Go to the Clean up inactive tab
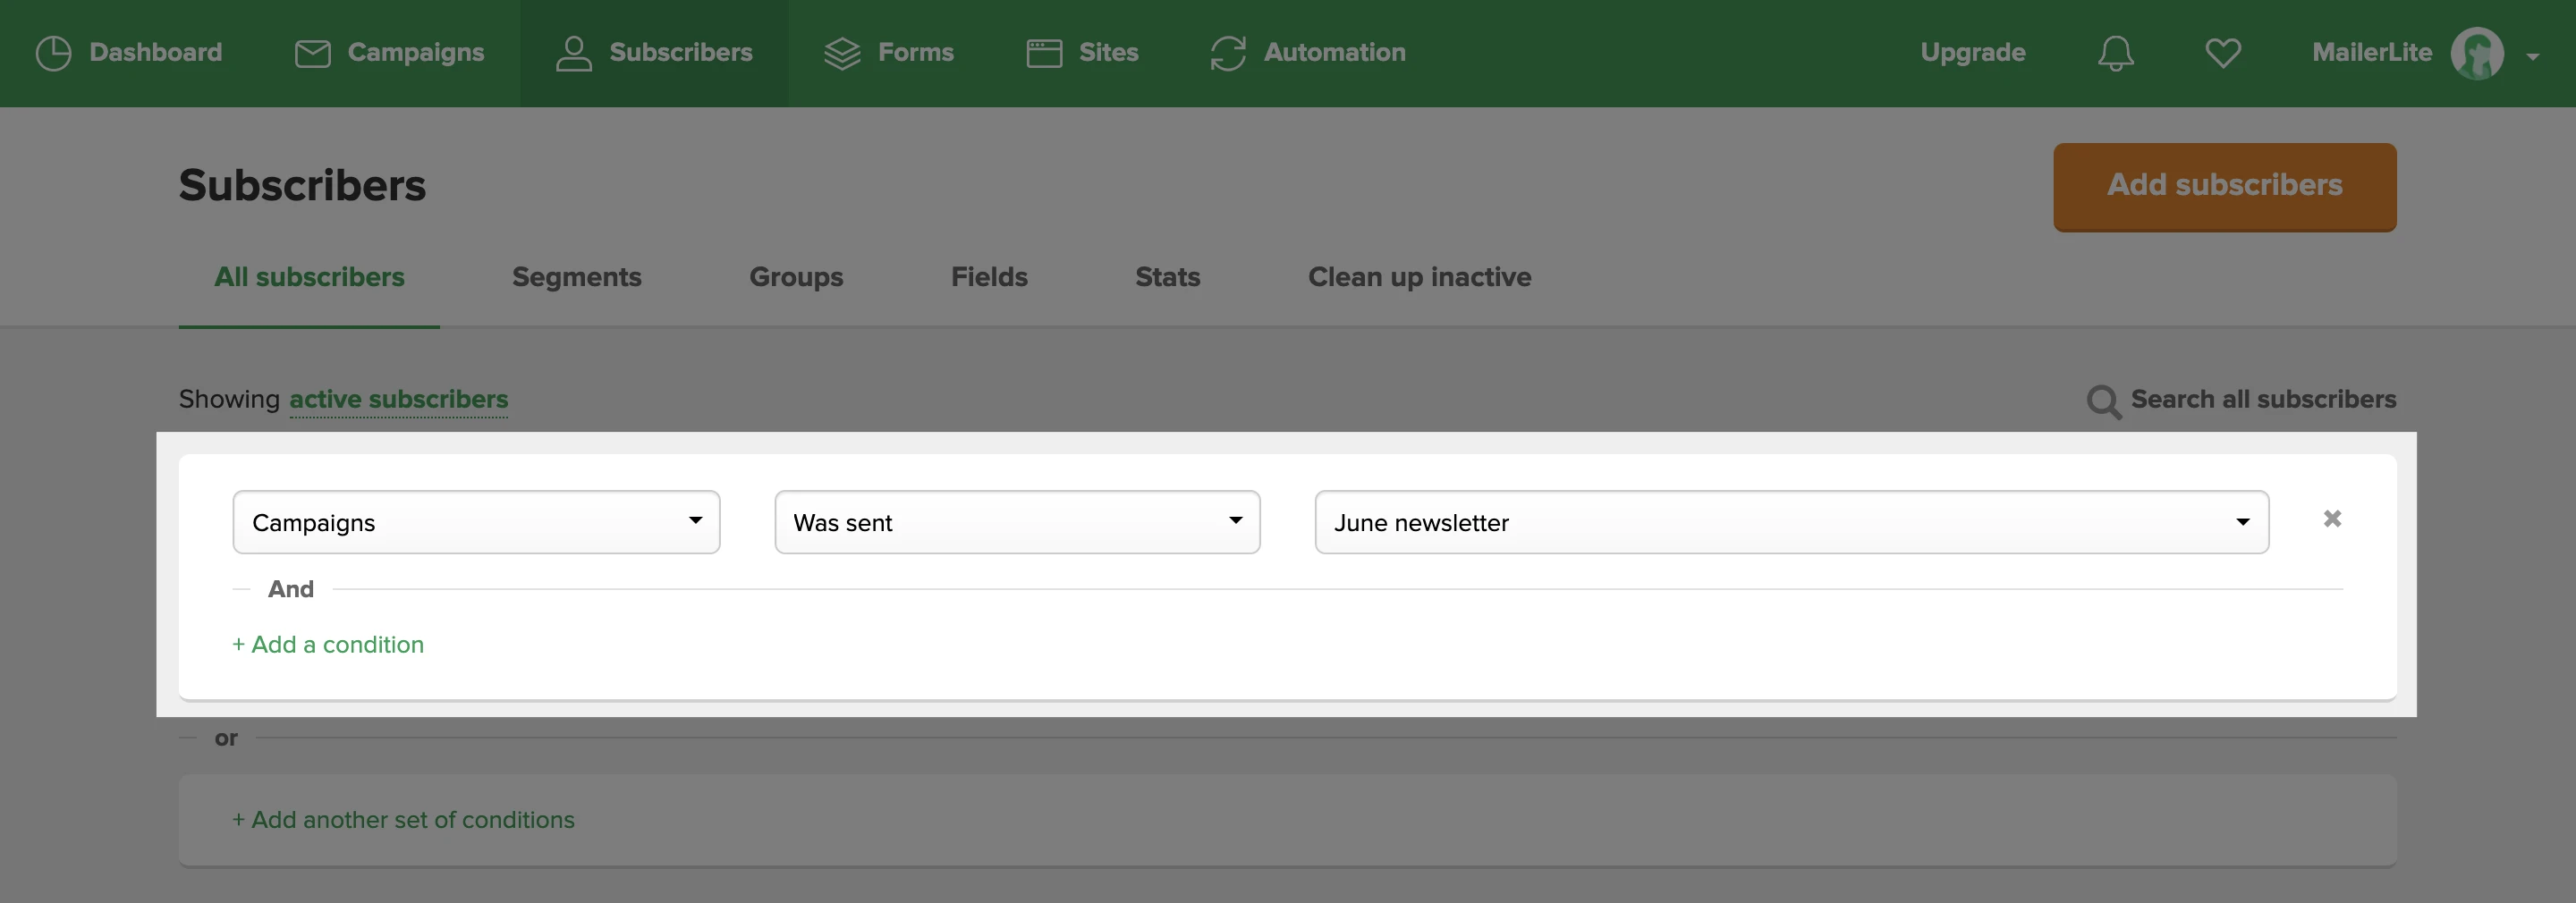The image size is (2576, 903). [x=1418, y=277]
